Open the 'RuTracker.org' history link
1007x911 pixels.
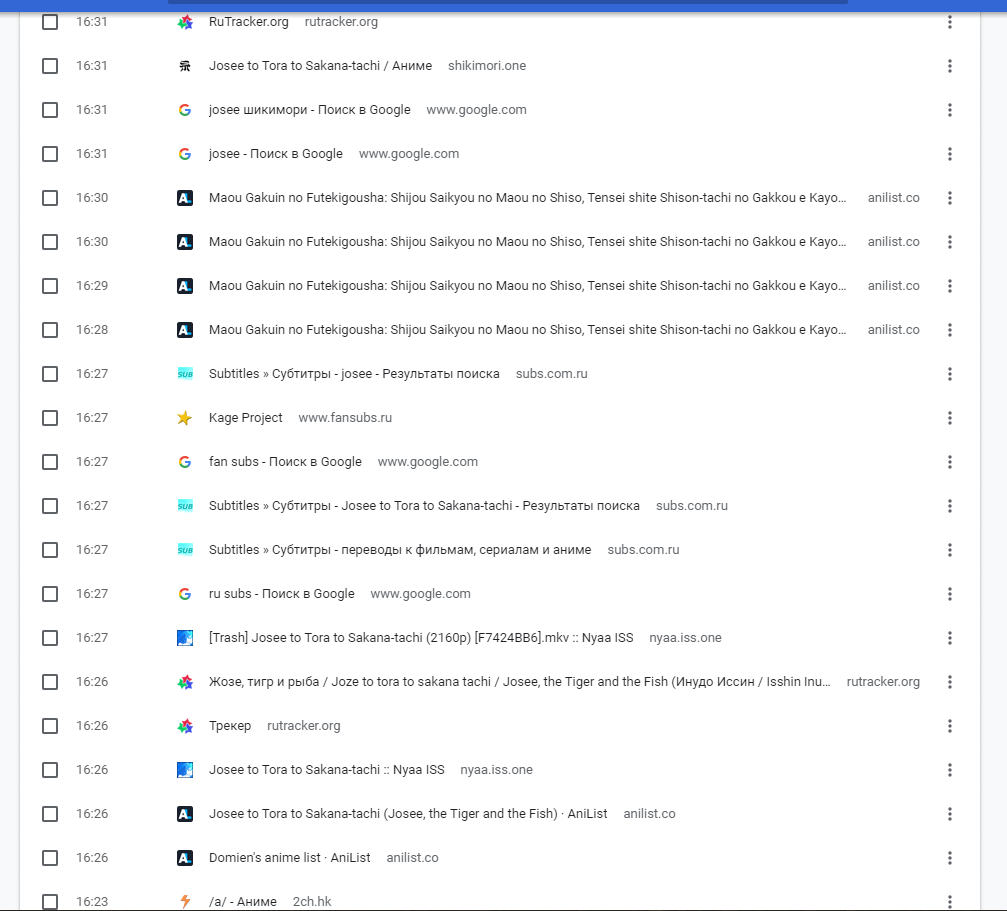249,22
